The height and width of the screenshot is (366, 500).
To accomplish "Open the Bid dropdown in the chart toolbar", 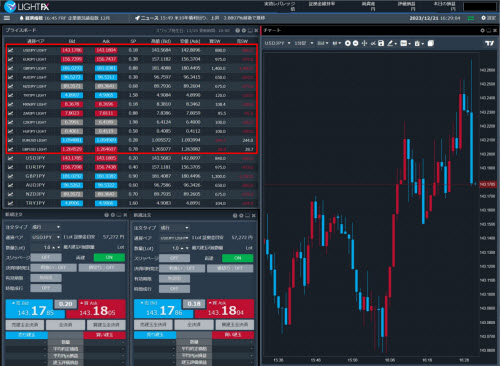I will click(323, 43).
